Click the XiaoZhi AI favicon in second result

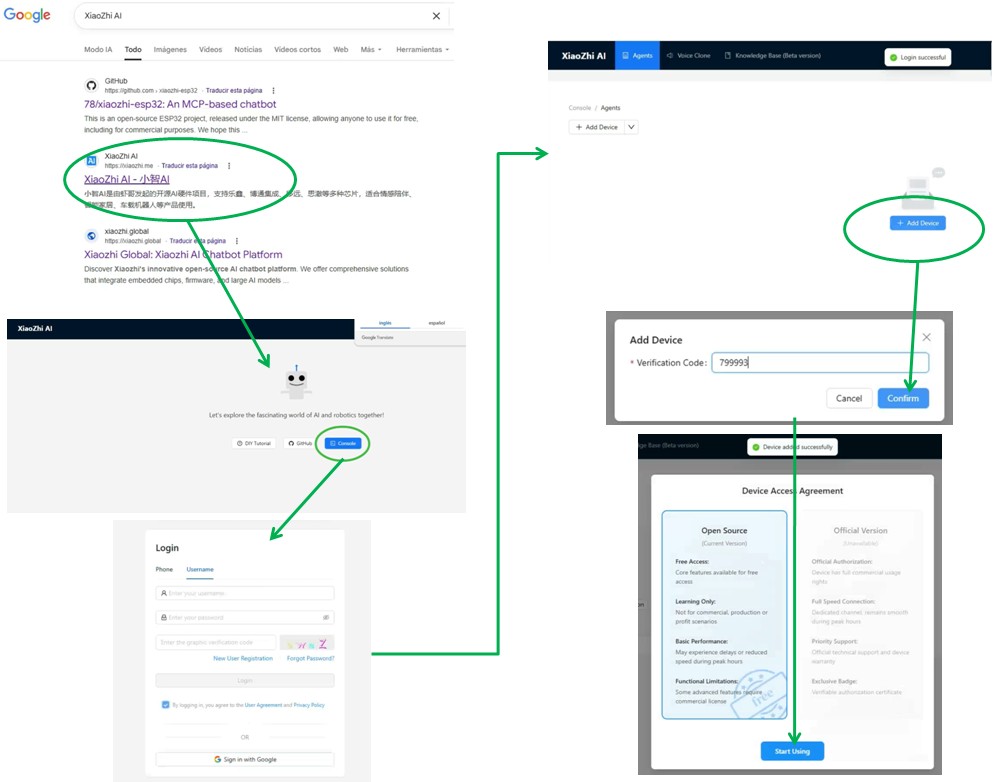click(91, 160)
